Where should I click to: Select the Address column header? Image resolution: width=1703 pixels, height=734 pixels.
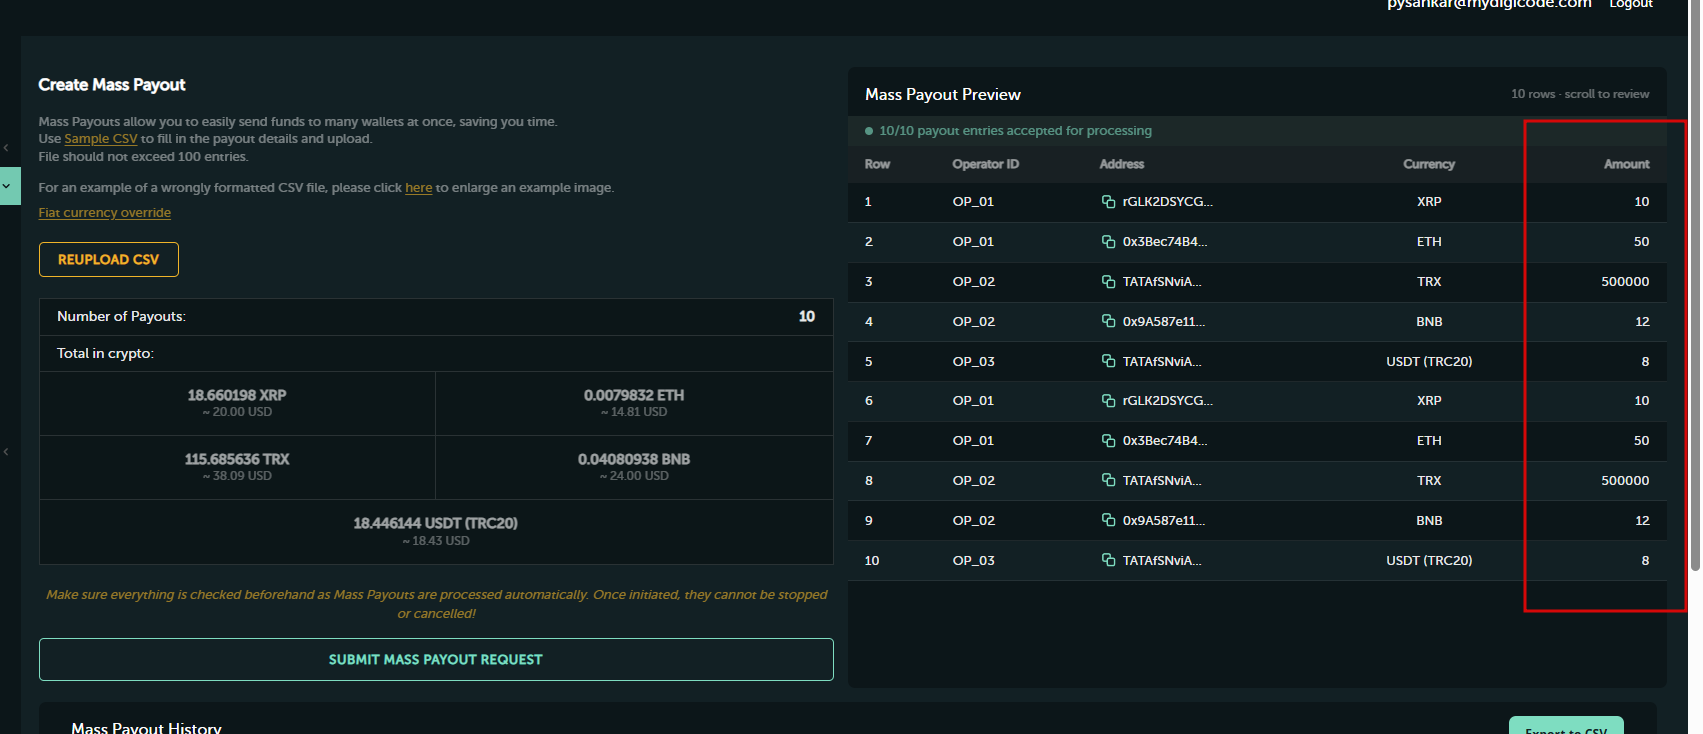(1122, 164)
